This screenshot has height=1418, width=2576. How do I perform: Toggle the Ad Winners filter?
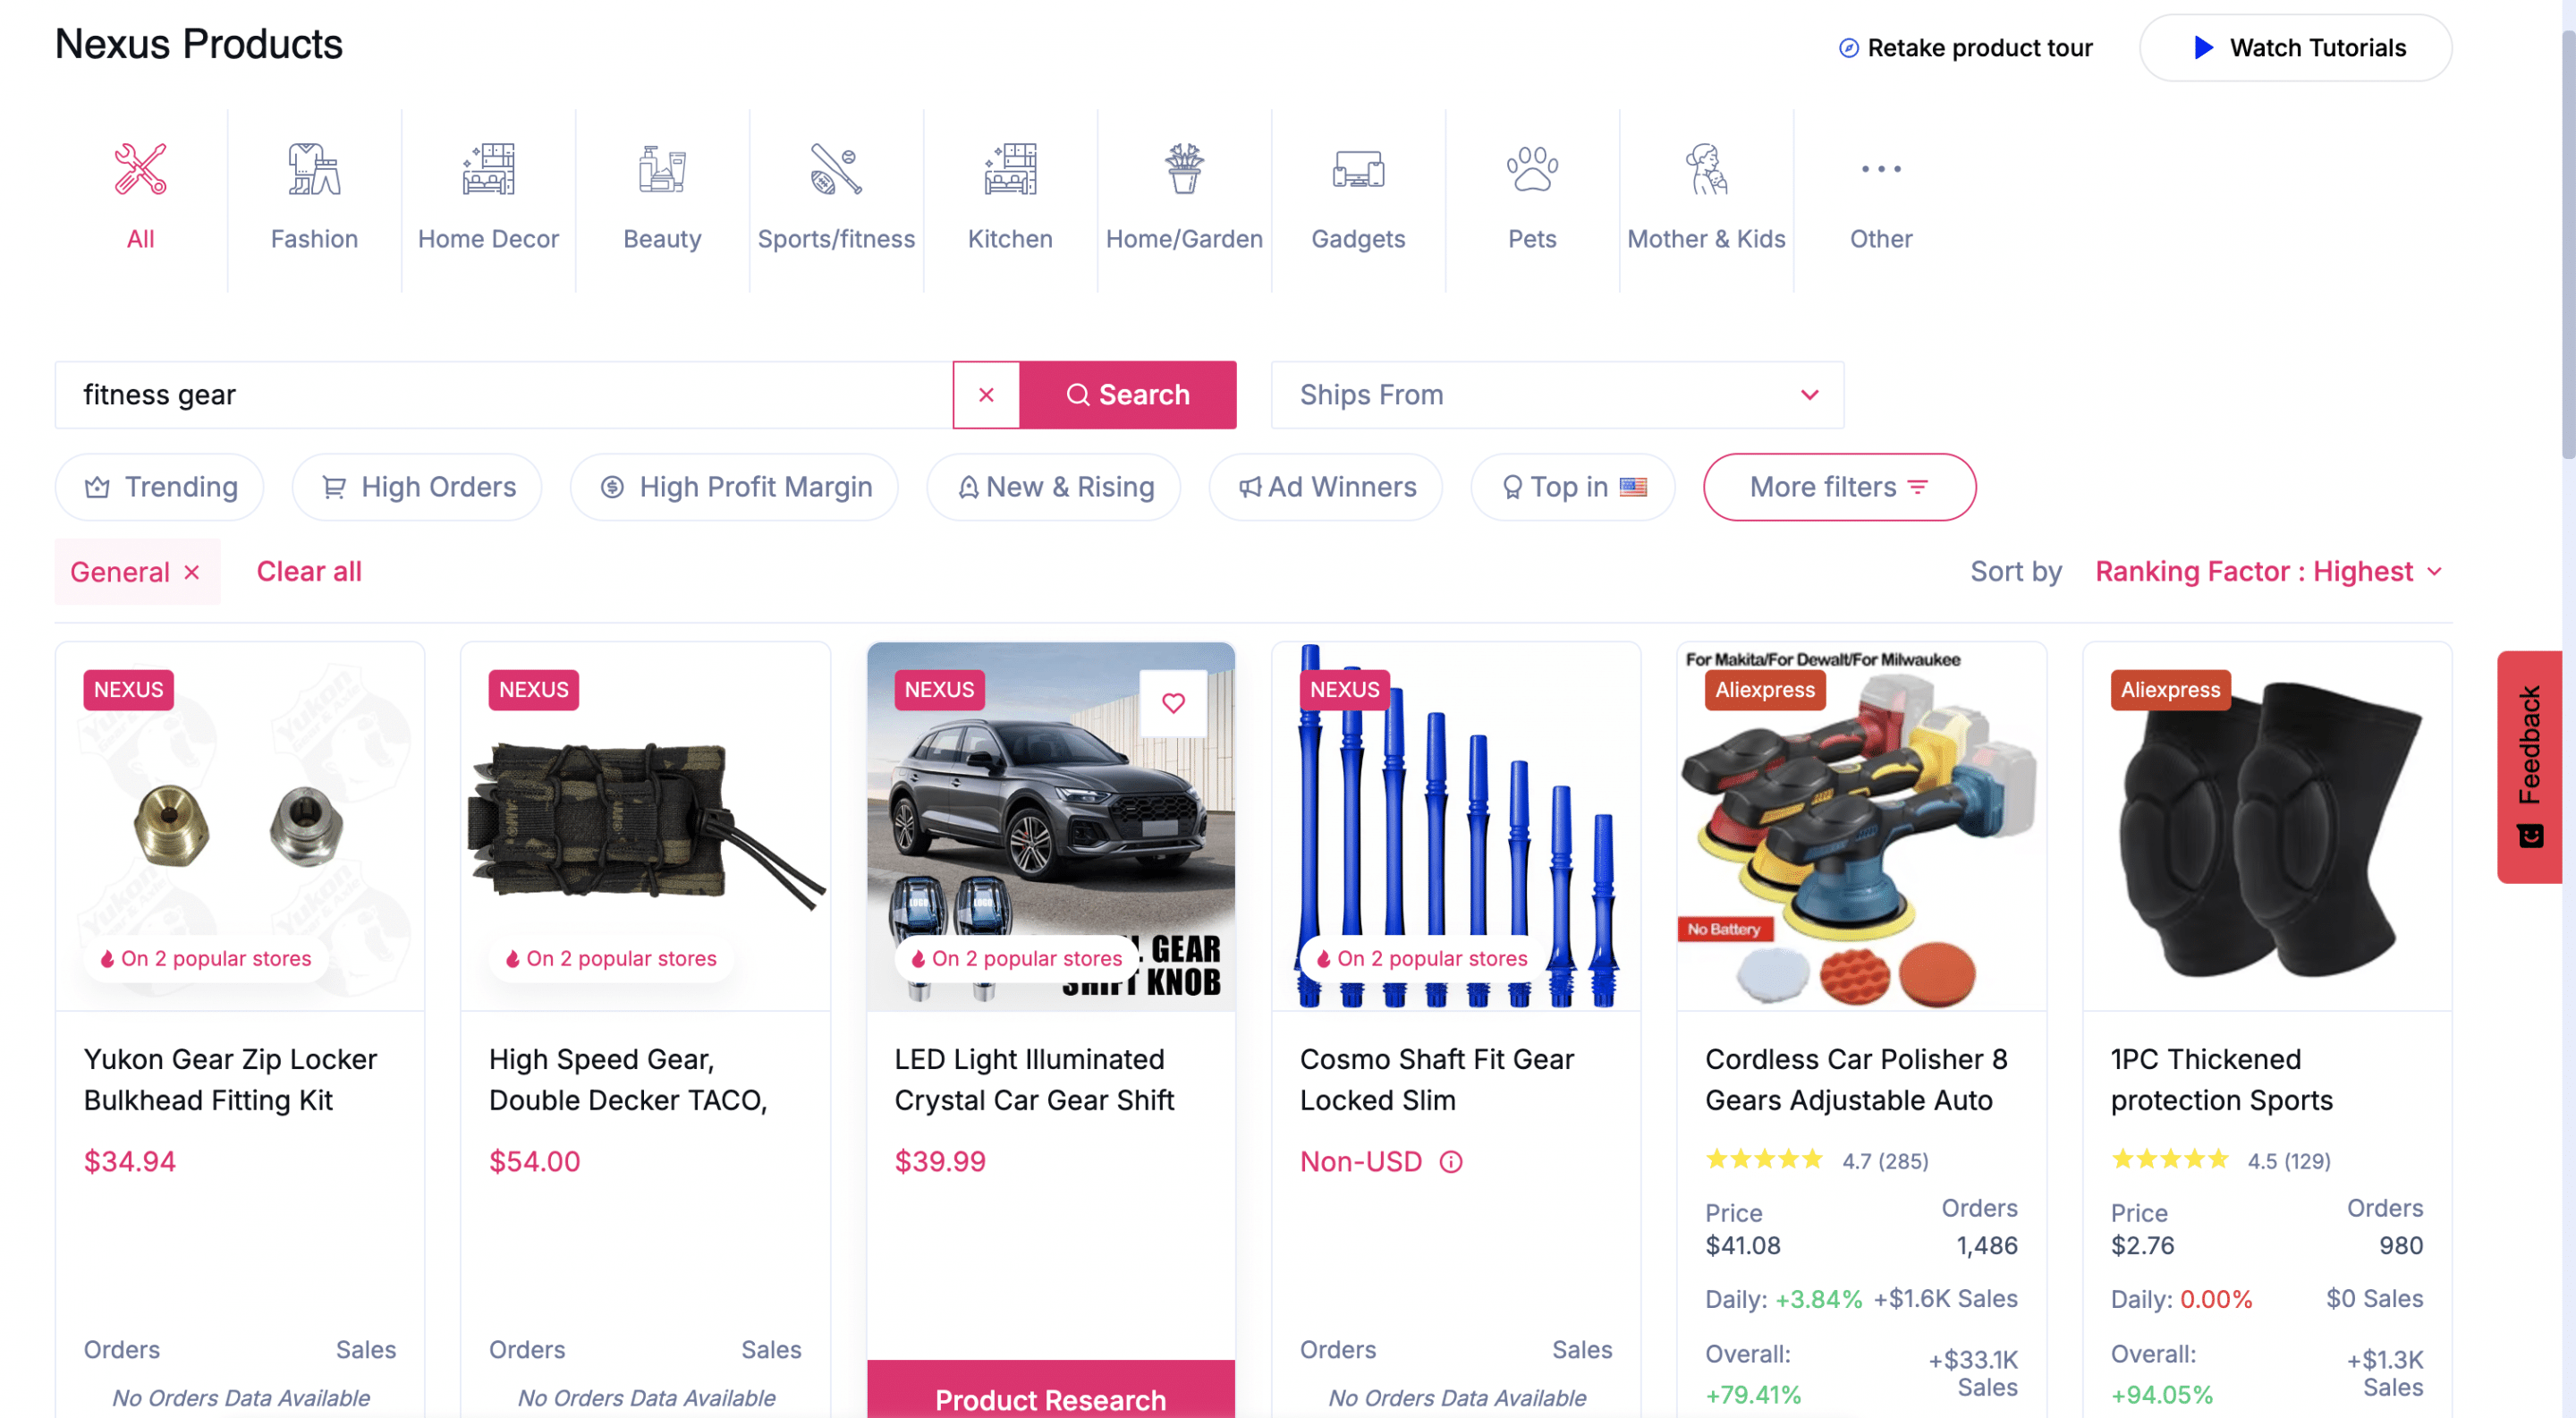pos(1326,487)
